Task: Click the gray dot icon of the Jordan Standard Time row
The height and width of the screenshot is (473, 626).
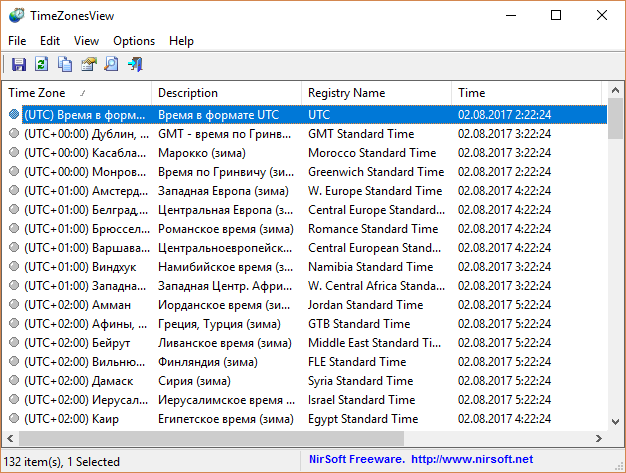Action: point(14,305)
